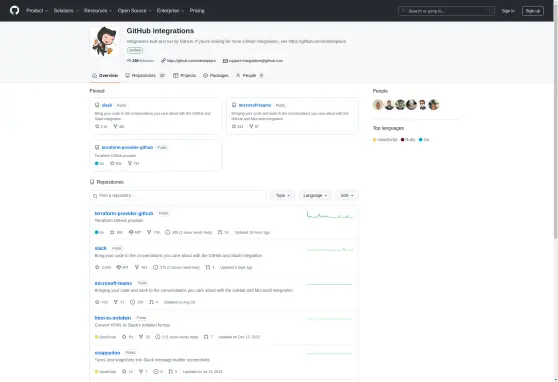Open the Type filter dropdown
The width and height of the screenshot is (558, 382).
pyautogui.click(x=283, y=195)
